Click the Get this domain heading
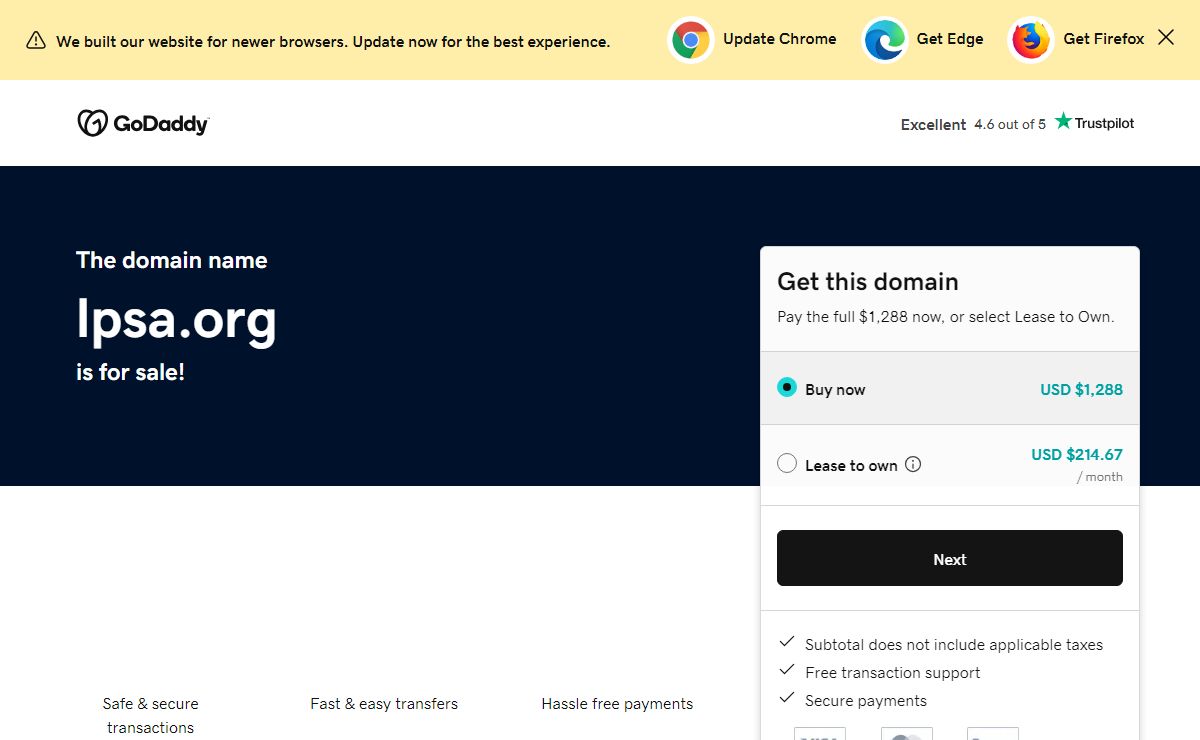1200x740 pixels. tap(868, 281)
